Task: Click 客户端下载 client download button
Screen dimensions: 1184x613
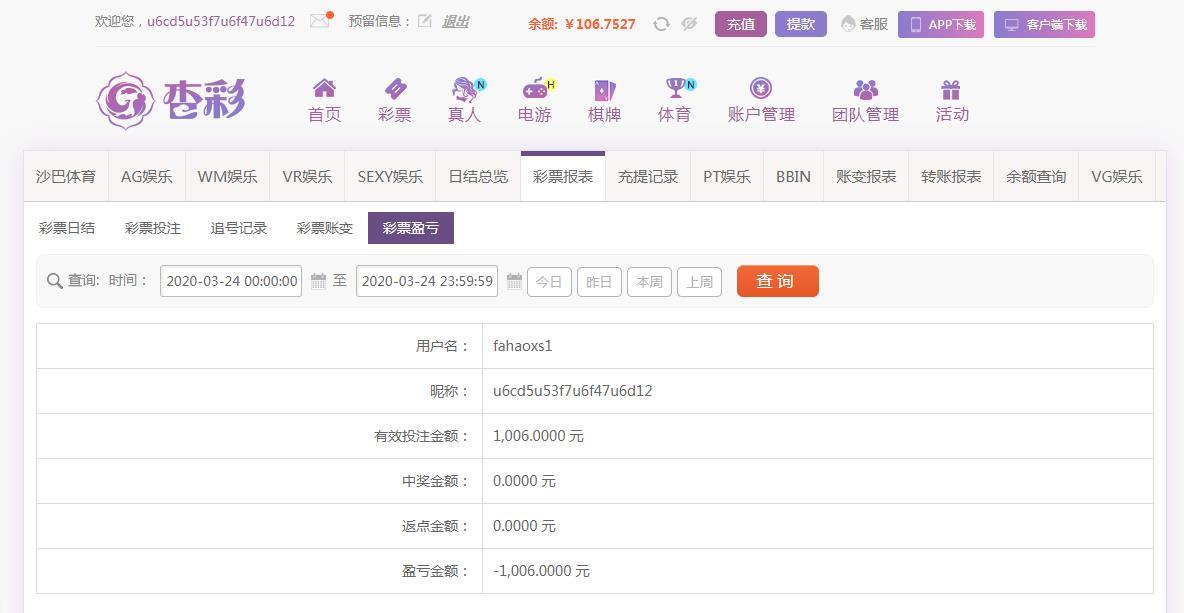Action: pyautogui.click(x=1044, y=24)
